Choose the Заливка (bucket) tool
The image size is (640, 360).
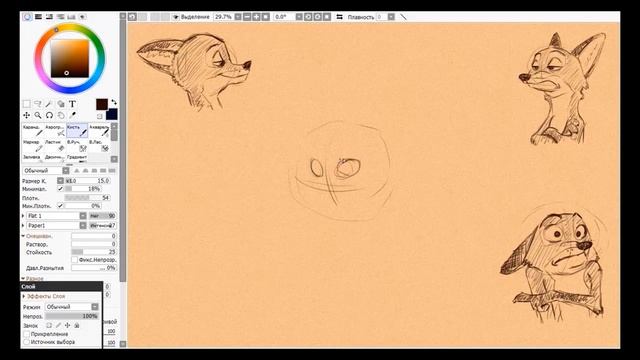pyautogui.click(x=33, y=158)
